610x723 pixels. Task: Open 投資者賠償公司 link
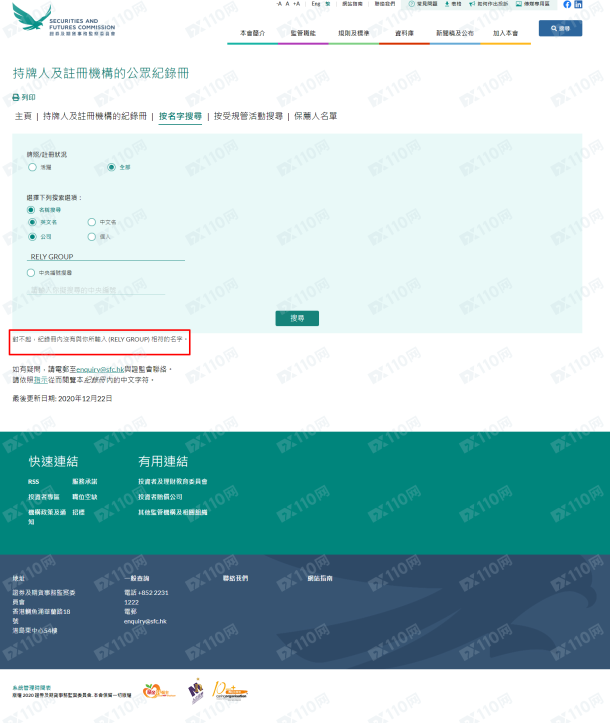[x=160, y=497]
